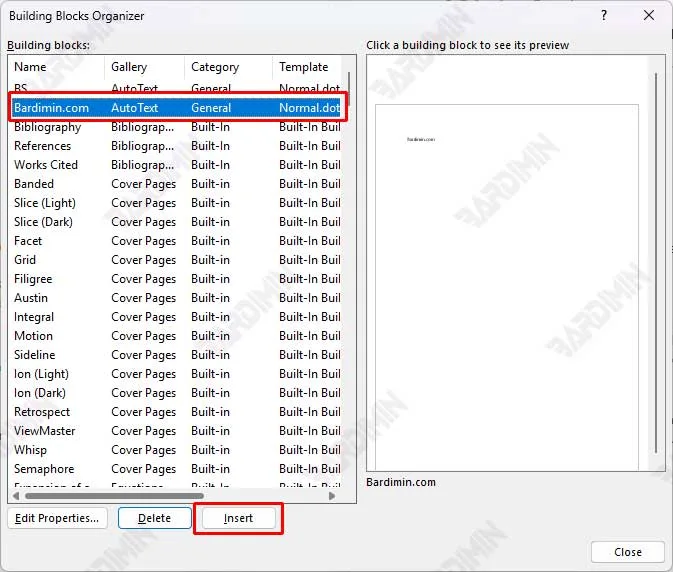Select the Facet cover page entry

coord(176,241)
